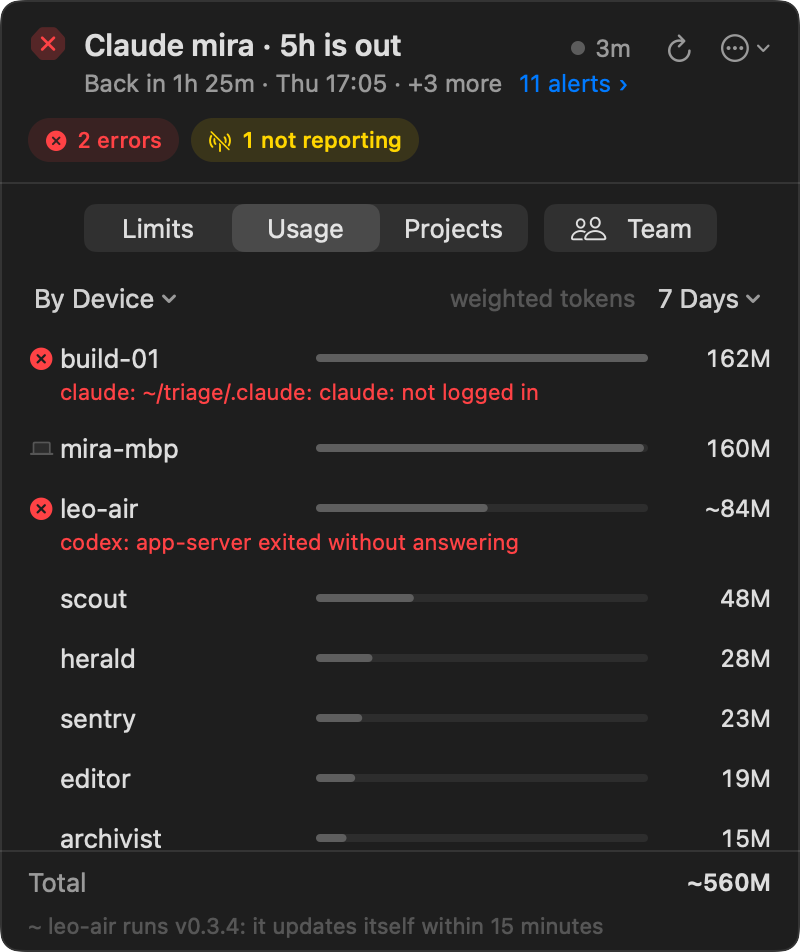The image size is (800, 952).
Task: Click the not-reporting antenna icon
Action: pyautogui.click(x=220, y=141)
